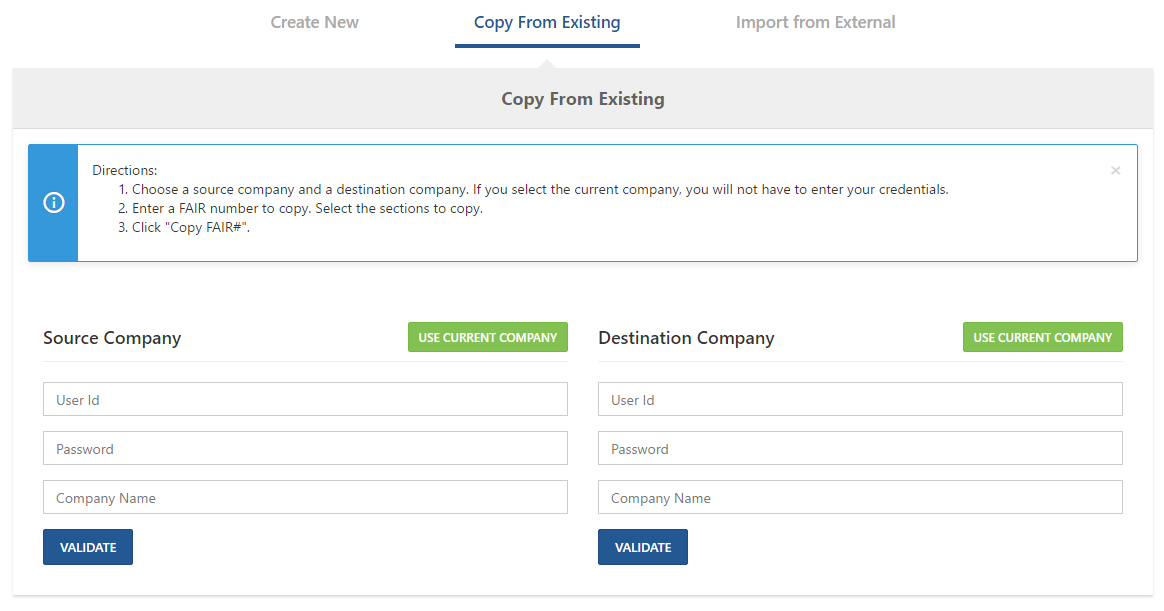Click the 'Directions:' label
The height and width of the screenshot is (611, 1164).
[x=125, y=170]
